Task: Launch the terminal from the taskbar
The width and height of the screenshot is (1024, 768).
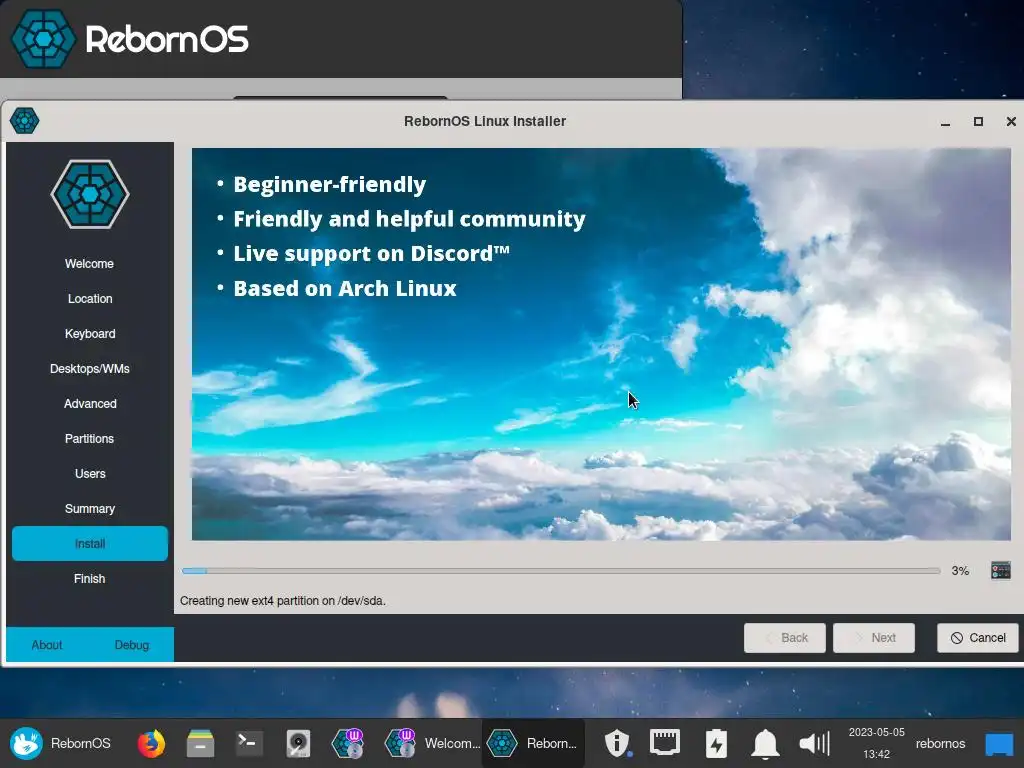Action: [249, 743]
